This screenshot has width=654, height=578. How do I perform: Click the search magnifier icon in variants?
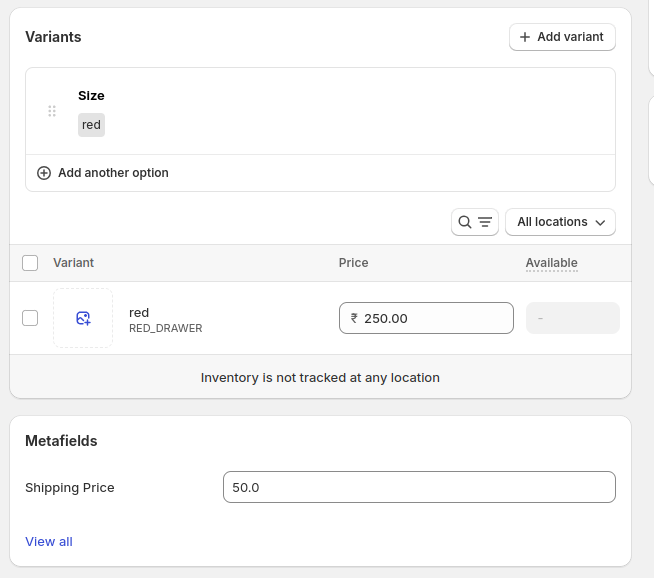(x=465, y=222)
